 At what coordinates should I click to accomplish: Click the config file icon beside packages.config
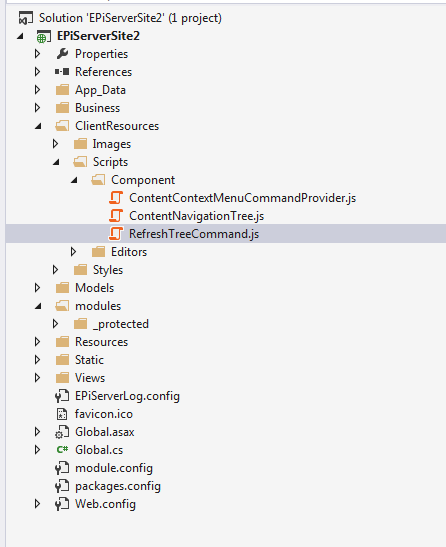click(62, 486)
